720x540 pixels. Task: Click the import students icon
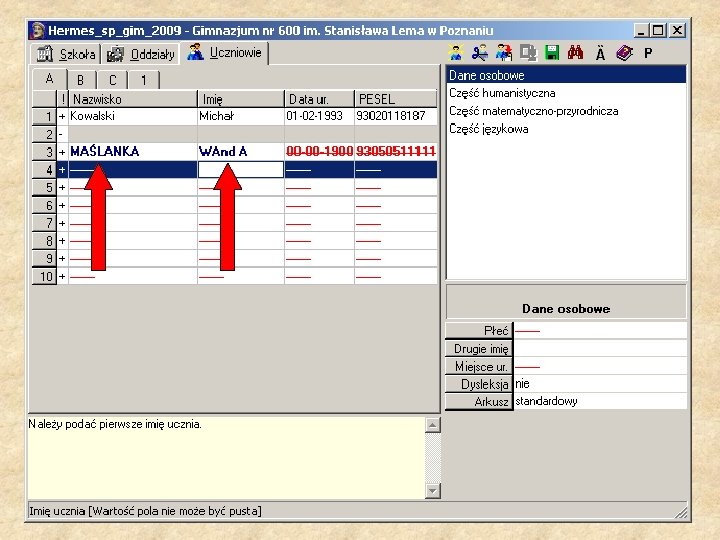(504, 53)
